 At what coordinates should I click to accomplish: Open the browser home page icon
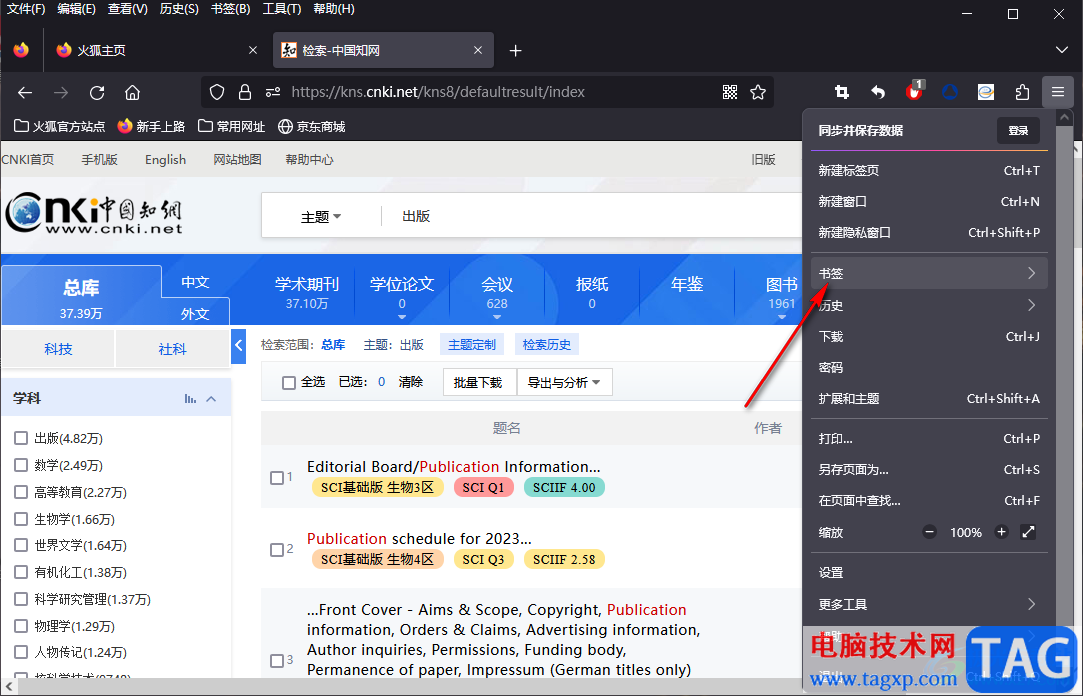pos(133,93)
